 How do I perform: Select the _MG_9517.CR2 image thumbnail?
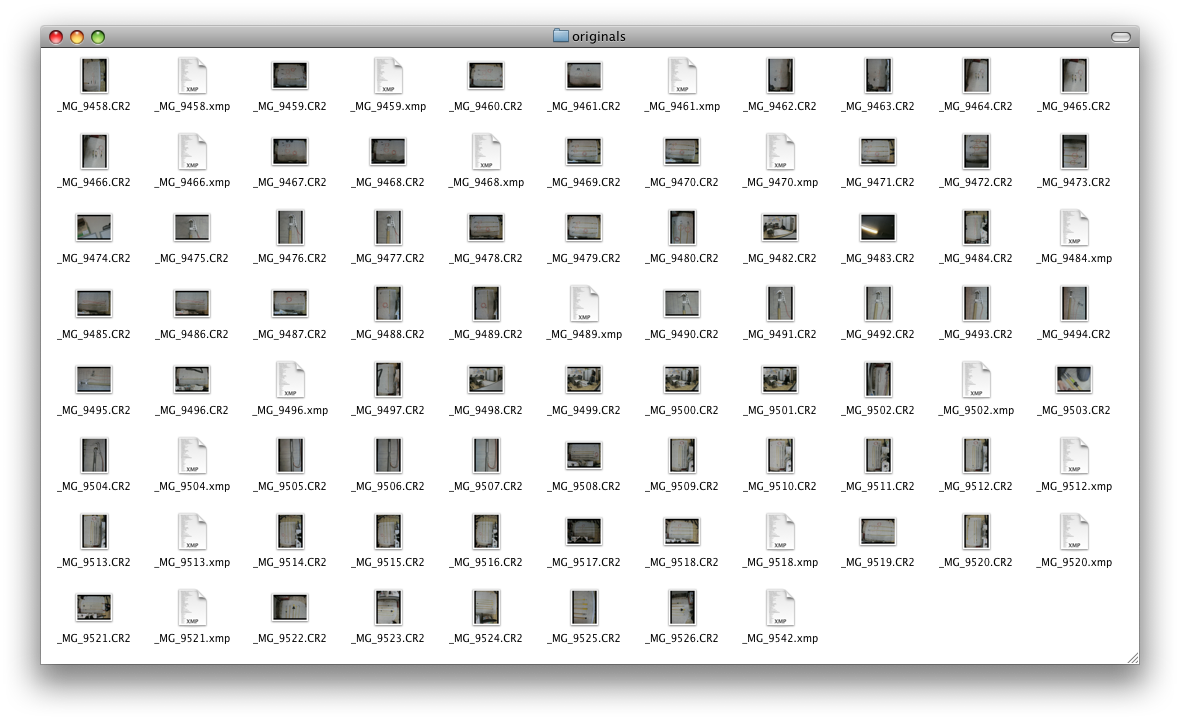(x=584, y=531)
